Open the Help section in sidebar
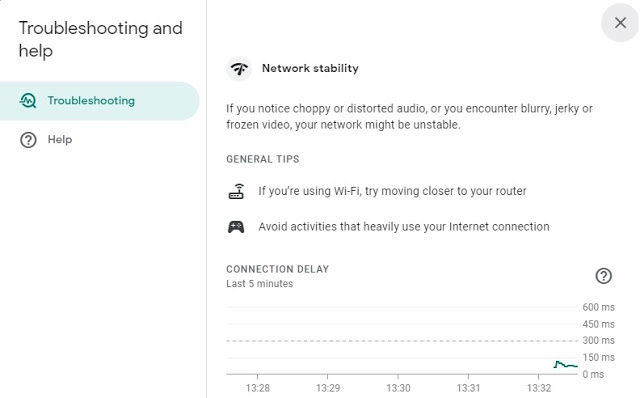Screen dimensions: 640x398 [x=60, y=140]
